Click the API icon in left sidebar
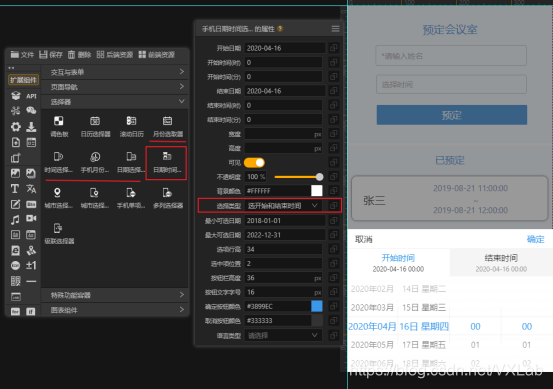This screenshot has width=553, height=389. [x=31, y=96]
